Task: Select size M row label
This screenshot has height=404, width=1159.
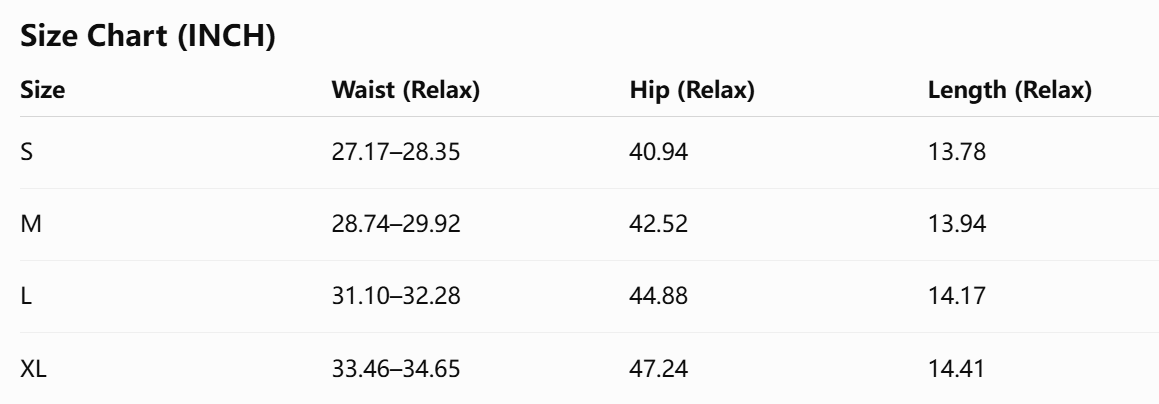Action: click(30, 224)
